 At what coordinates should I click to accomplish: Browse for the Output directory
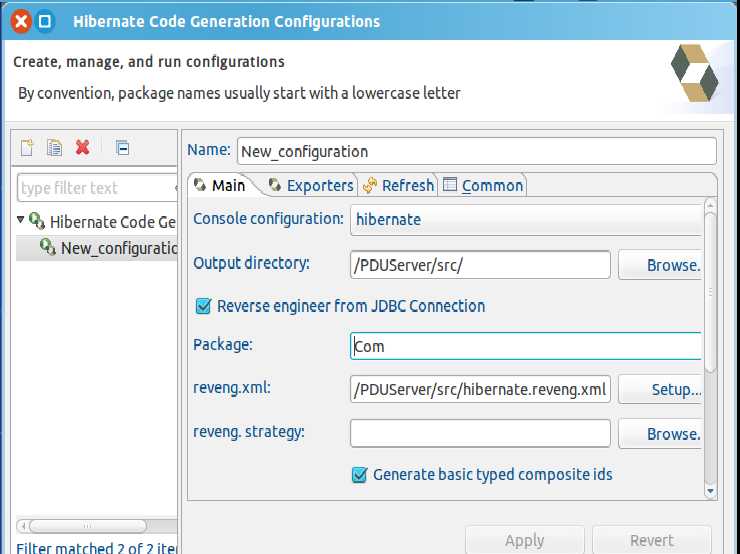pyautogui.click(x=660, y=265)
